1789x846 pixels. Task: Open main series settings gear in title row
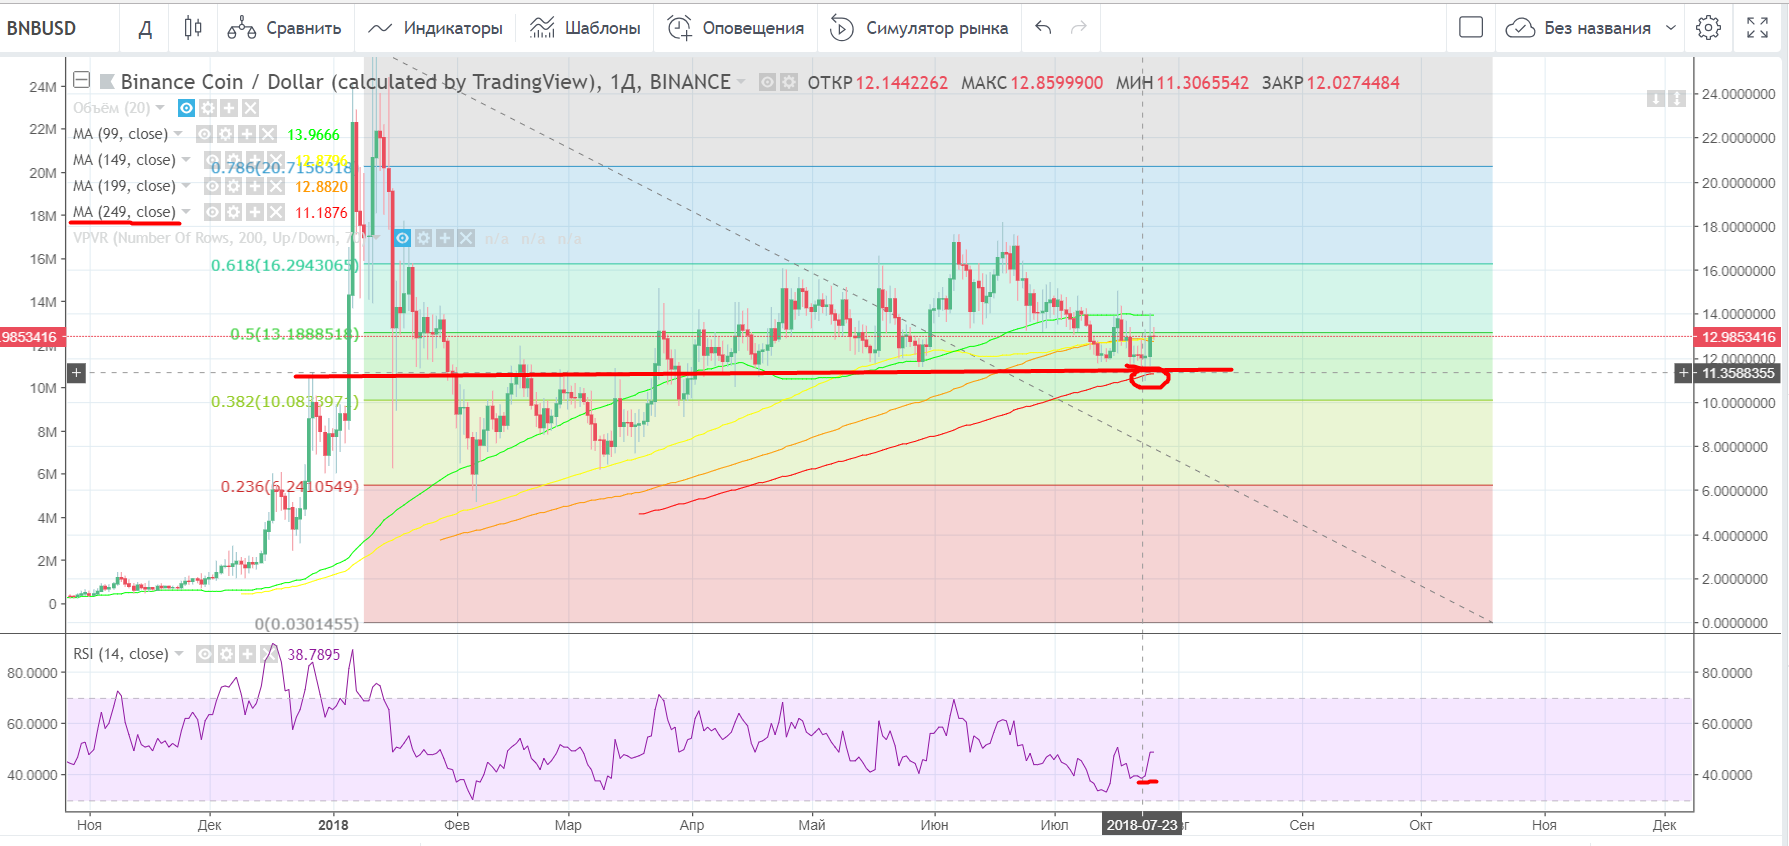click(789, 83)
